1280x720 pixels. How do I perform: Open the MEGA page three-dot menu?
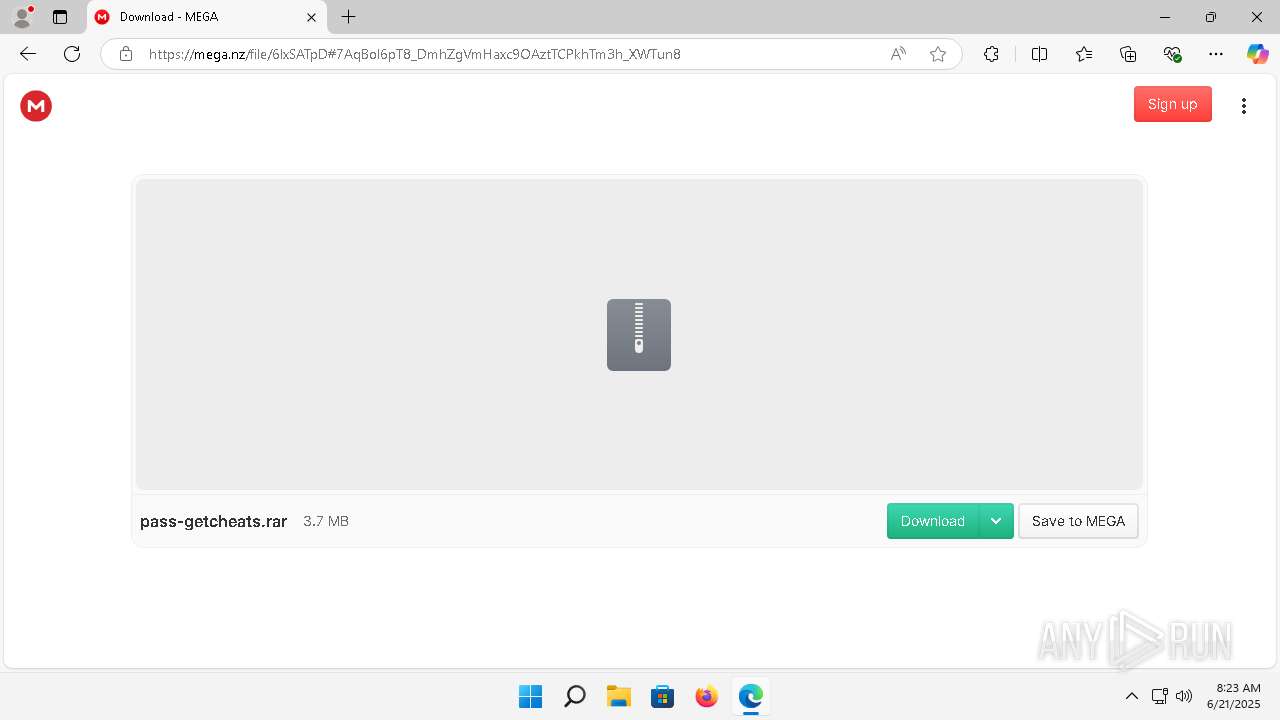1244,106
